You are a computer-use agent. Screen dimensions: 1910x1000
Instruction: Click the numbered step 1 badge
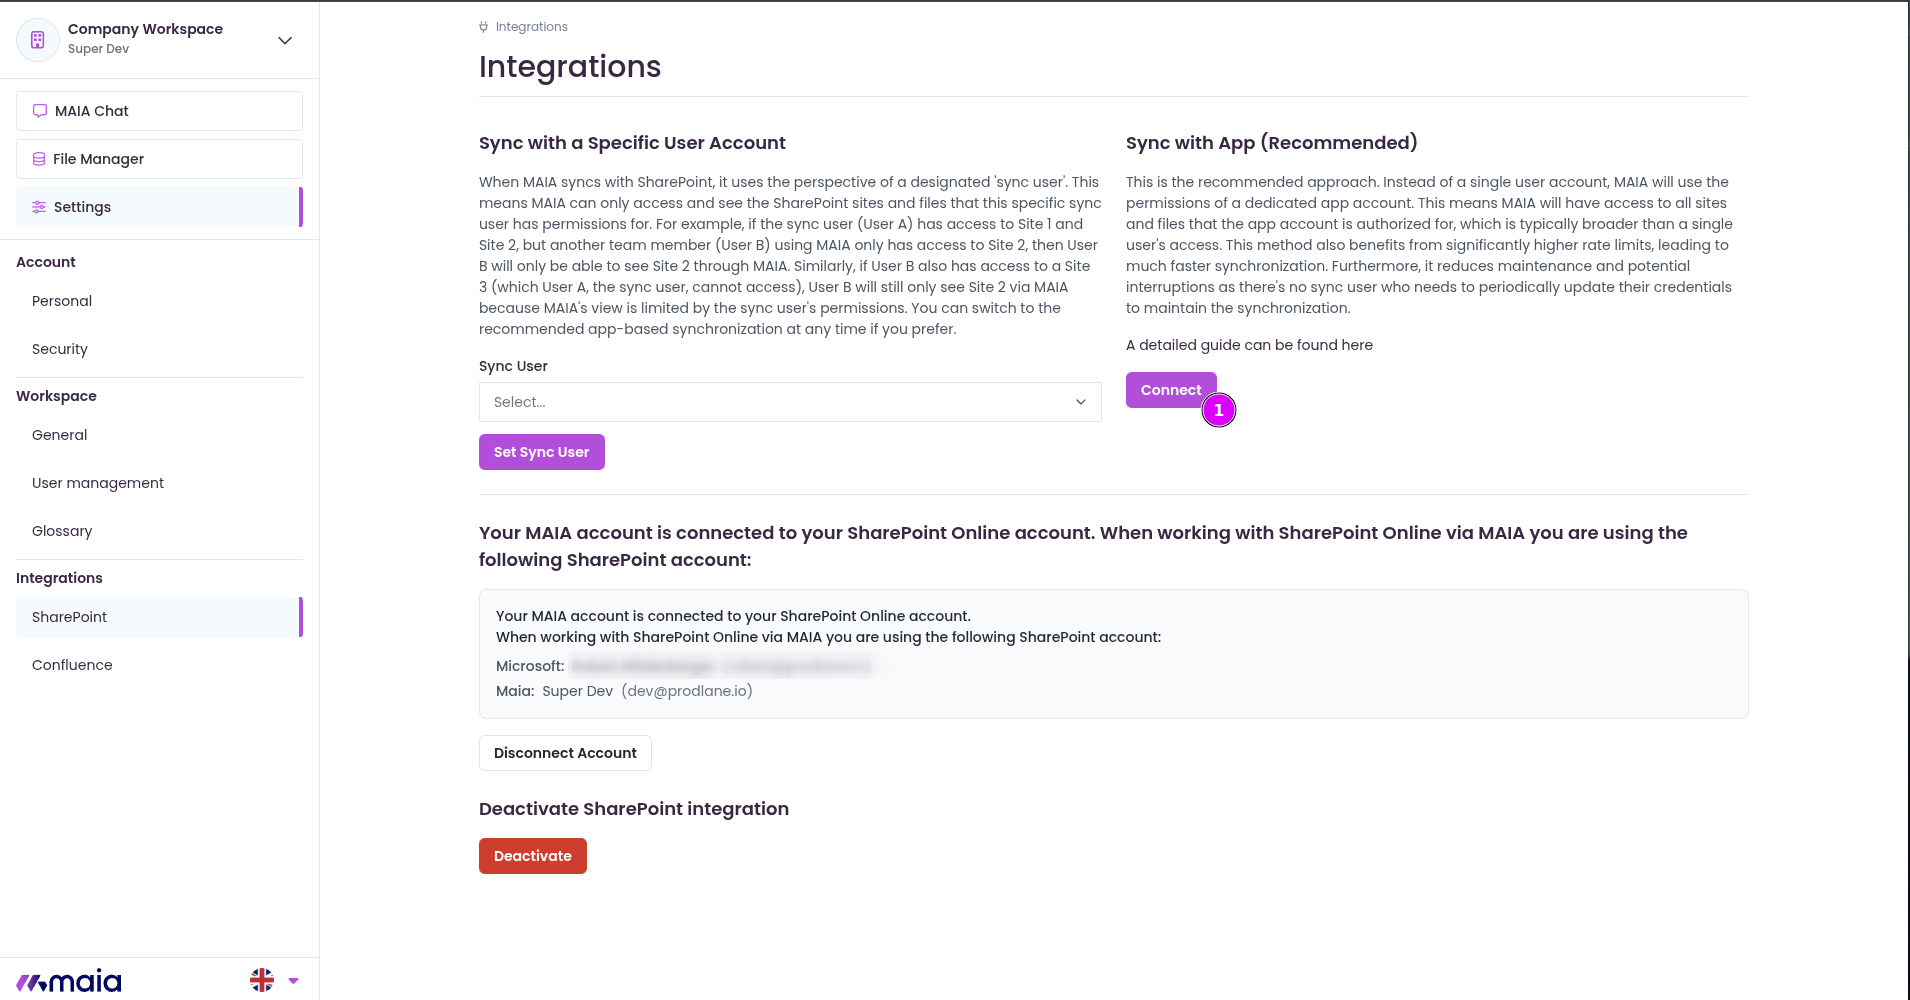pyautogui.click(x=1219, y=410)
